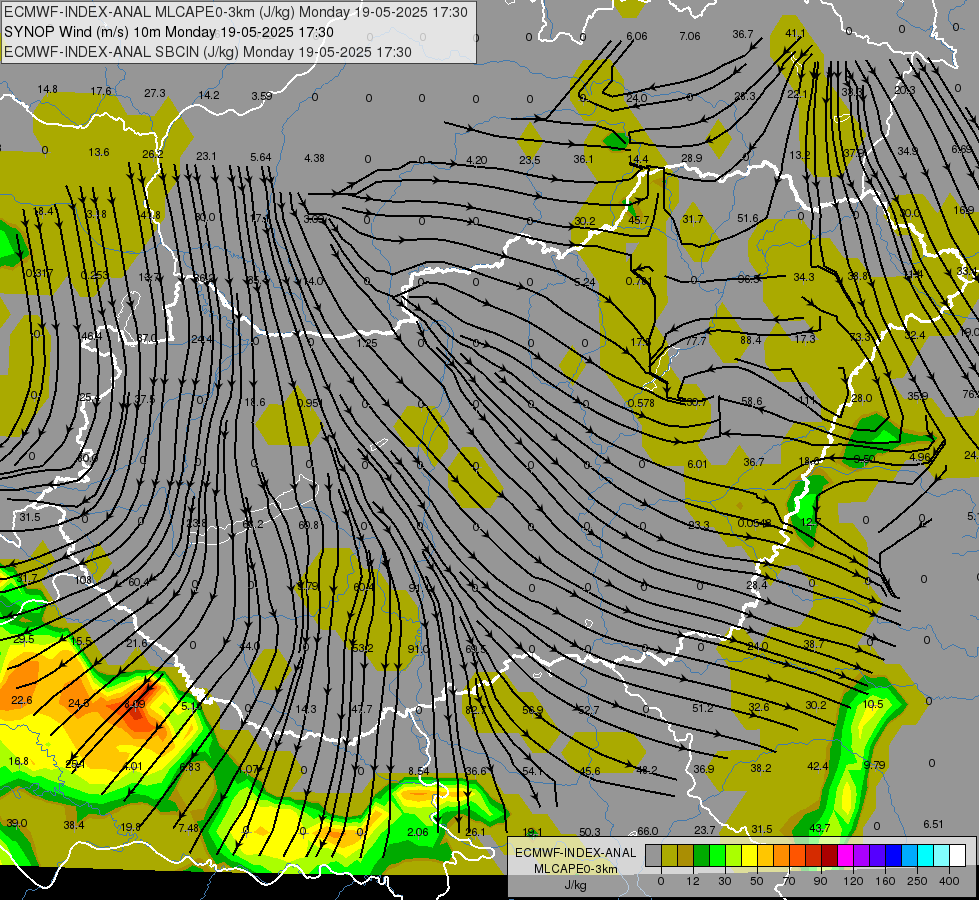Screen dimensions: 979x900
Task: Click the '120' tick label on the legend
Action: [x=853, y=881]
